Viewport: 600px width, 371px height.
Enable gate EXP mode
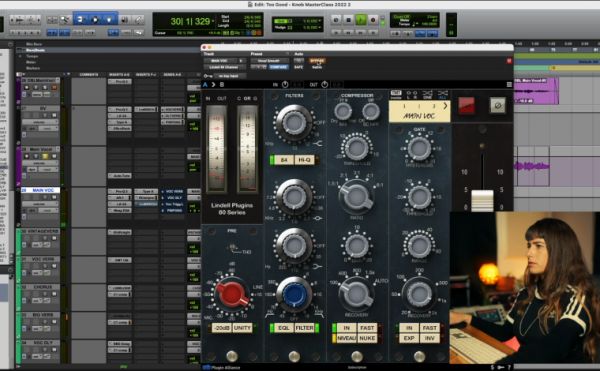(409, 338)
